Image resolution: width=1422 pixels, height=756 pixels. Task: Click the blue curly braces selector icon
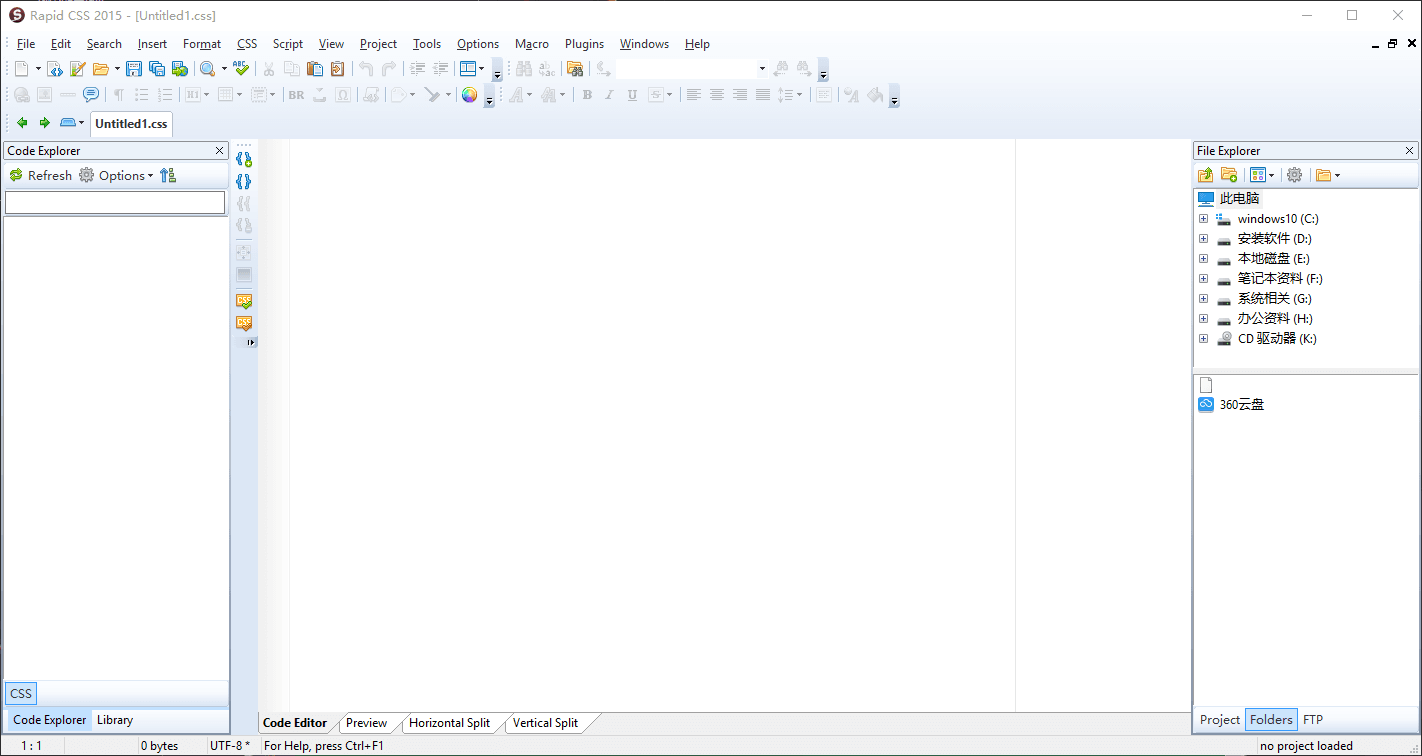(244, 182)
